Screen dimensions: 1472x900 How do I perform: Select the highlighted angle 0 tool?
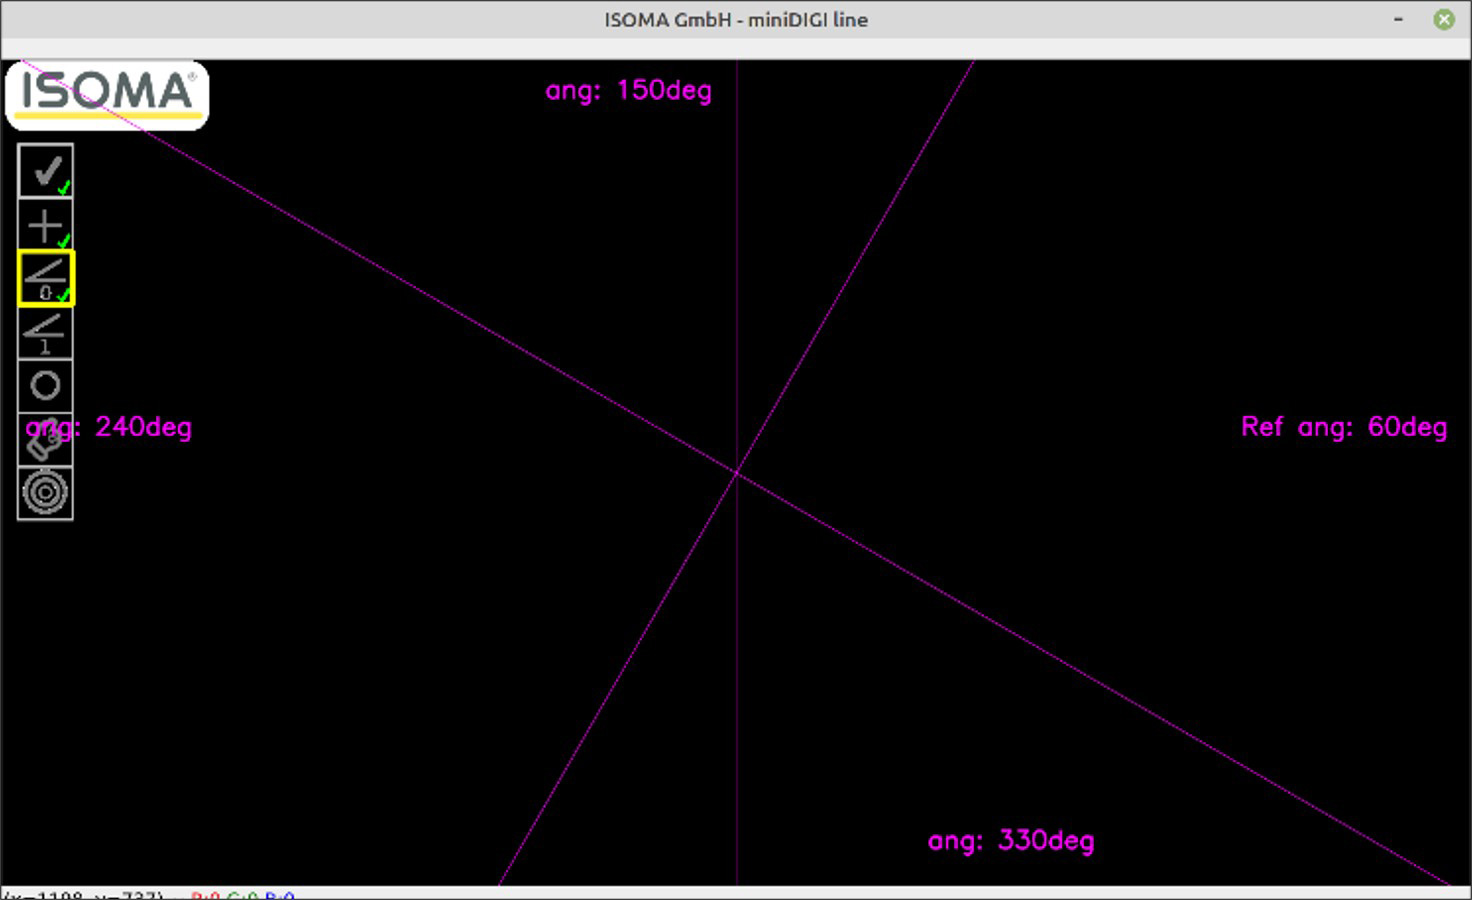45,279
